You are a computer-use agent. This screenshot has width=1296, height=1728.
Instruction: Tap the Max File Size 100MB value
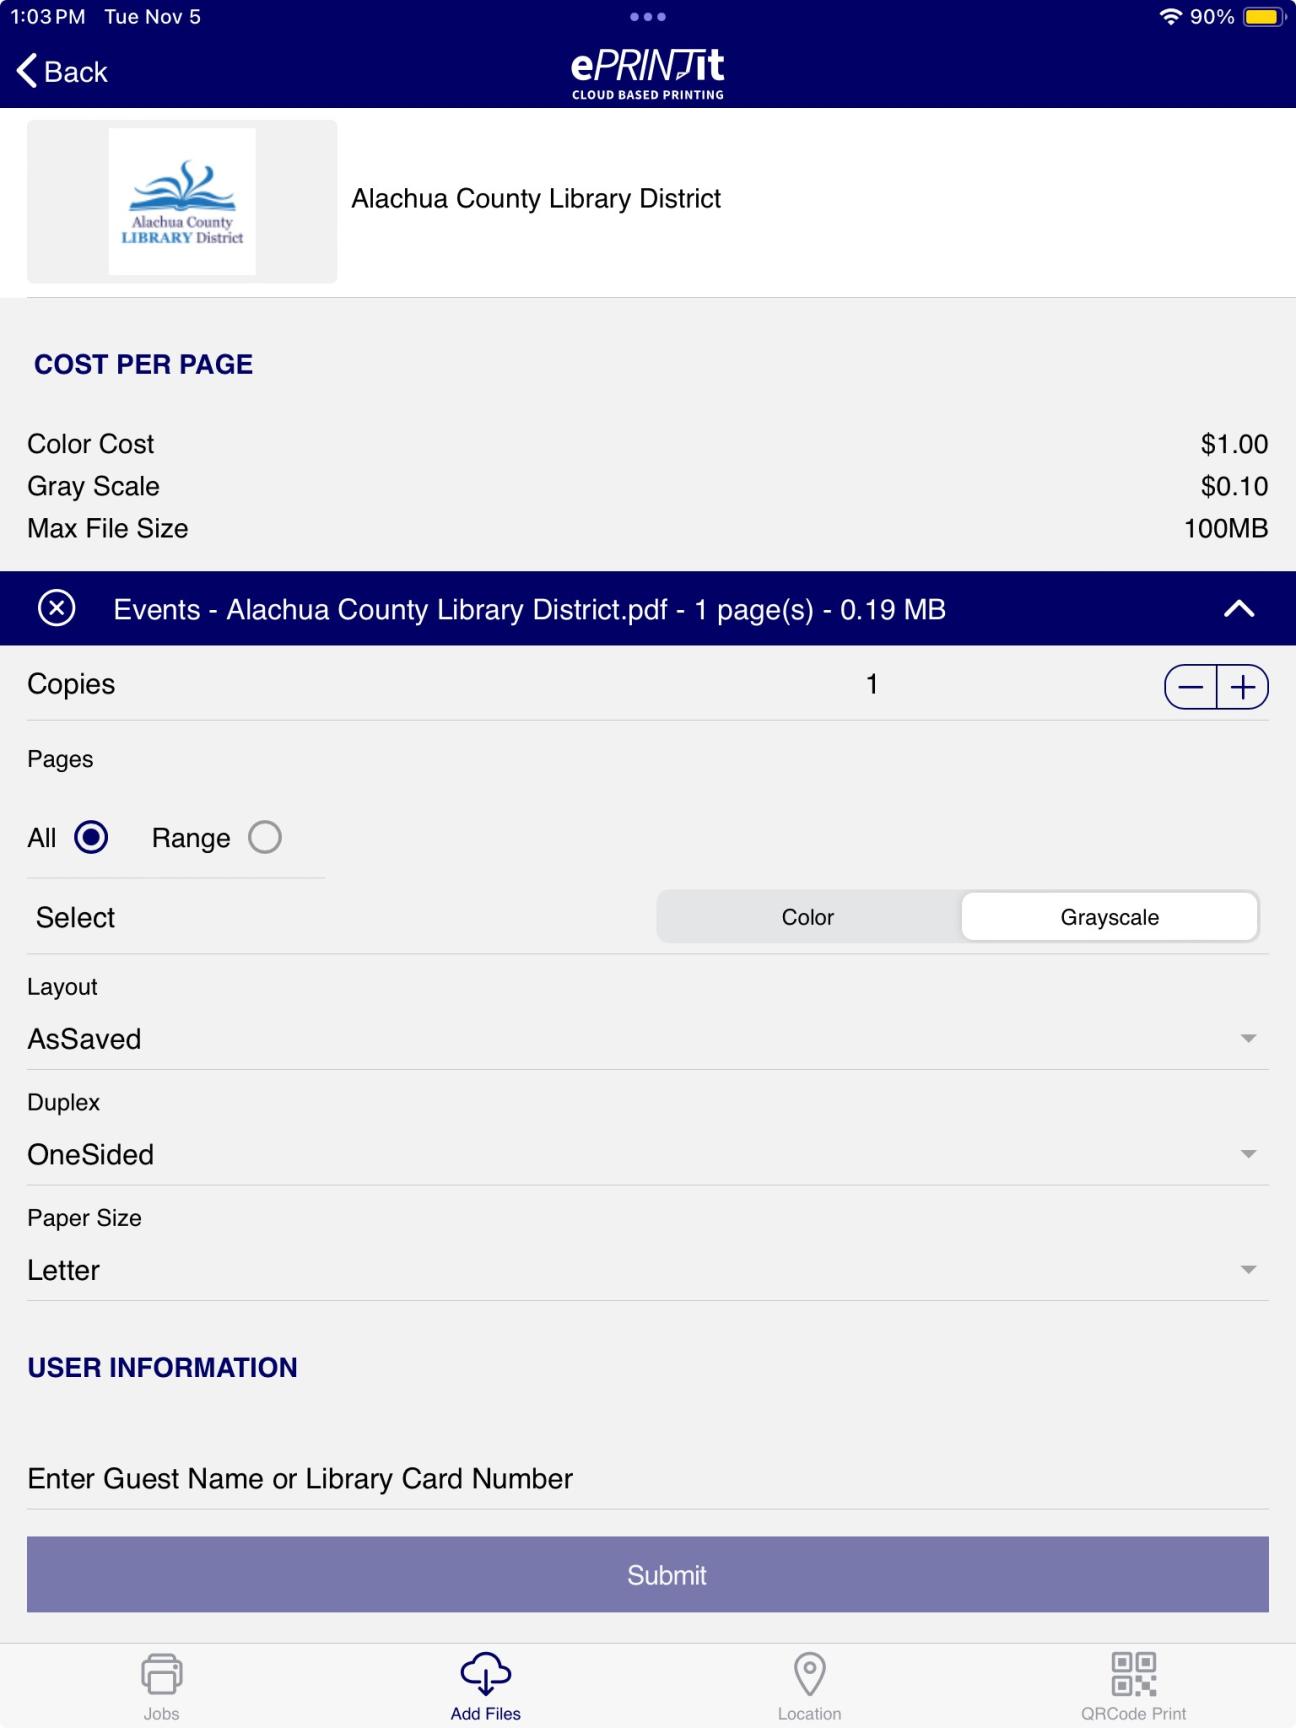pos(1226,528)
